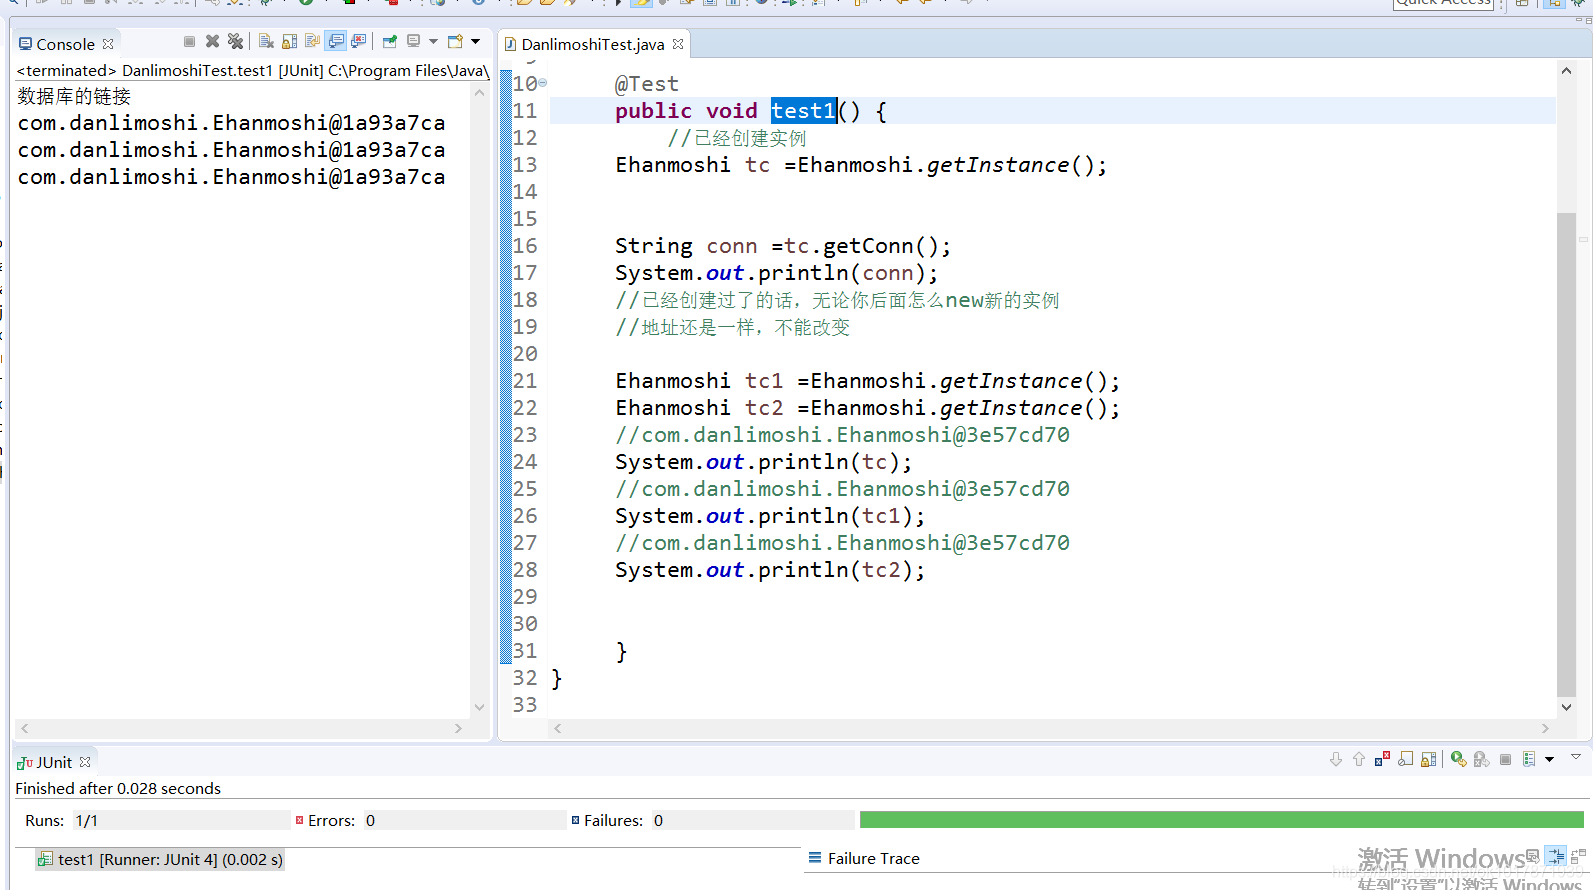The image size is (1593, 890).
Task: Click Remove Launch icon in Console toolbar
Action: click(212, 41)
